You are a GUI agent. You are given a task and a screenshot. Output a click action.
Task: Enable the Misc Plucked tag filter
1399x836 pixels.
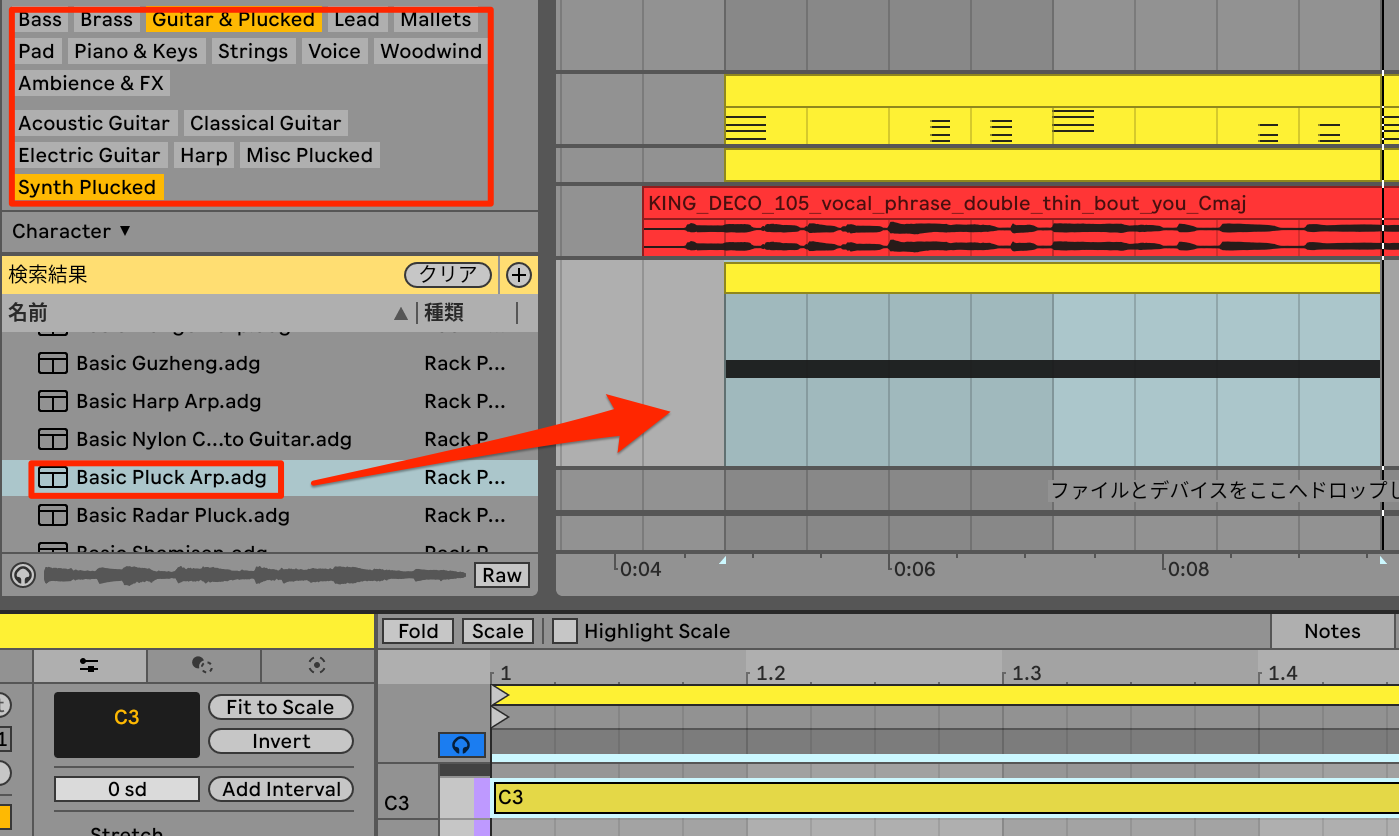[310, 155]
